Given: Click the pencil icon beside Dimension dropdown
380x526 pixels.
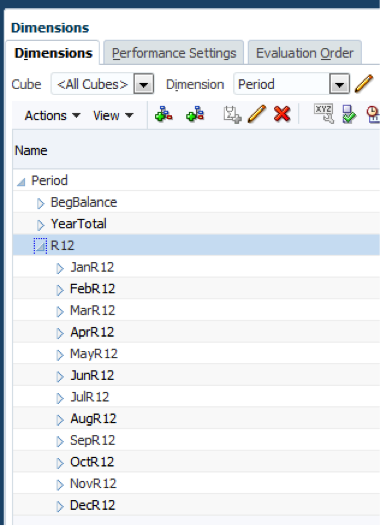Looking at the screenshot, I should 364,84.
